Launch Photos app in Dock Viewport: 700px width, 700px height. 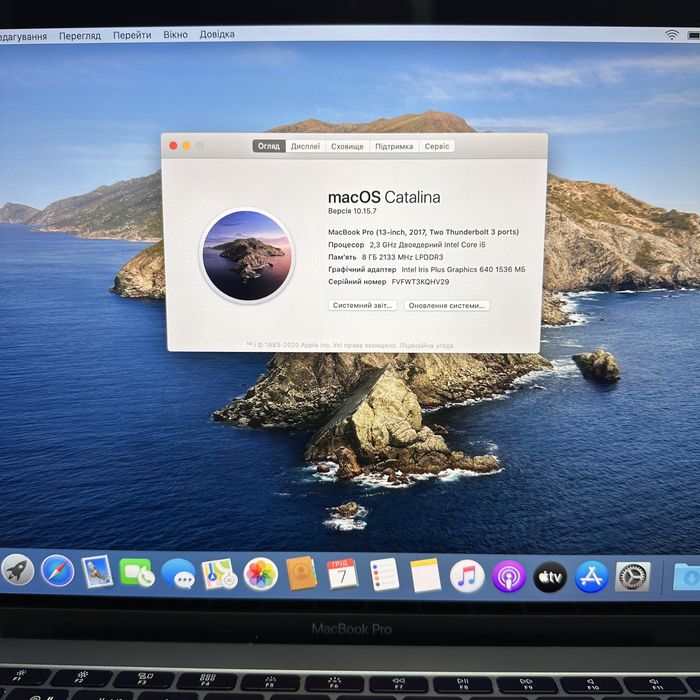point(261,575)
